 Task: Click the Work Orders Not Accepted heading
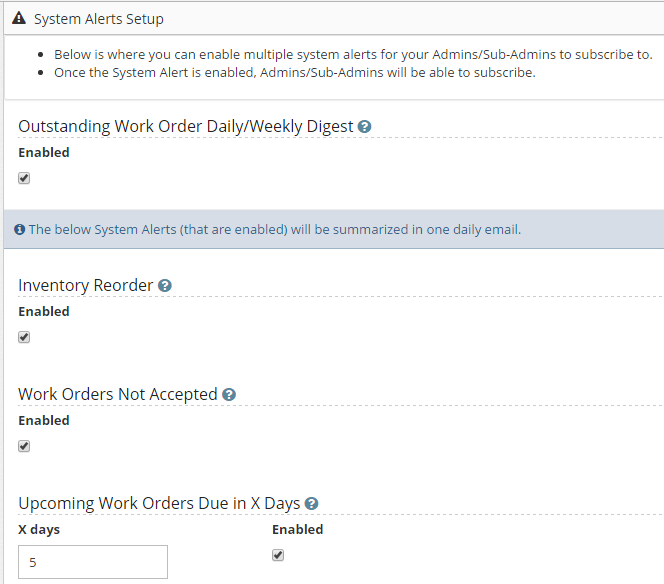coord(118,394)
